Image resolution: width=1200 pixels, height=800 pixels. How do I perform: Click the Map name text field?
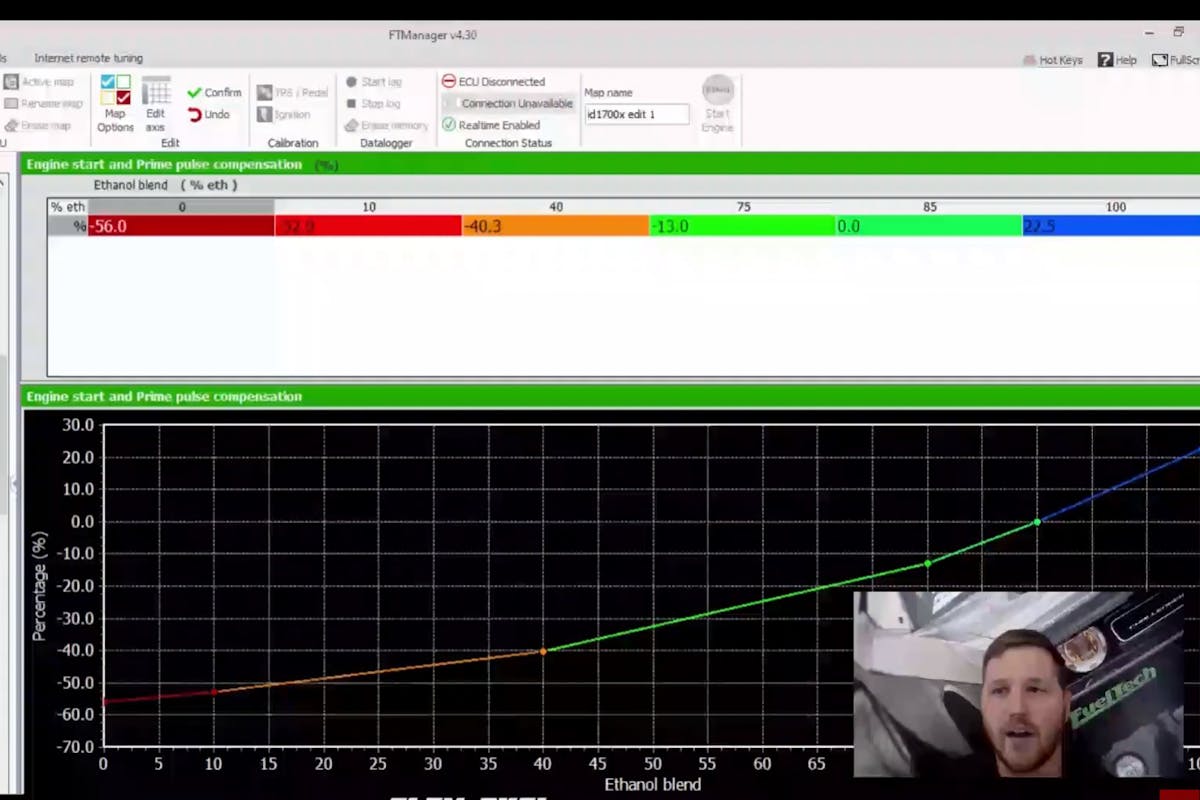click(636, 114)
